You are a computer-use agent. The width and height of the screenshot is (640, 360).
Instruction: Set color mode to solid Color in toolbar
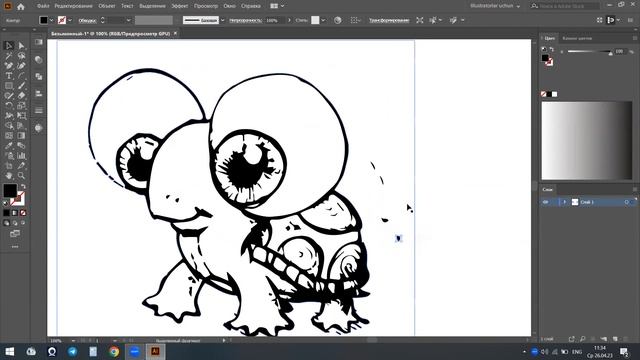7,213
